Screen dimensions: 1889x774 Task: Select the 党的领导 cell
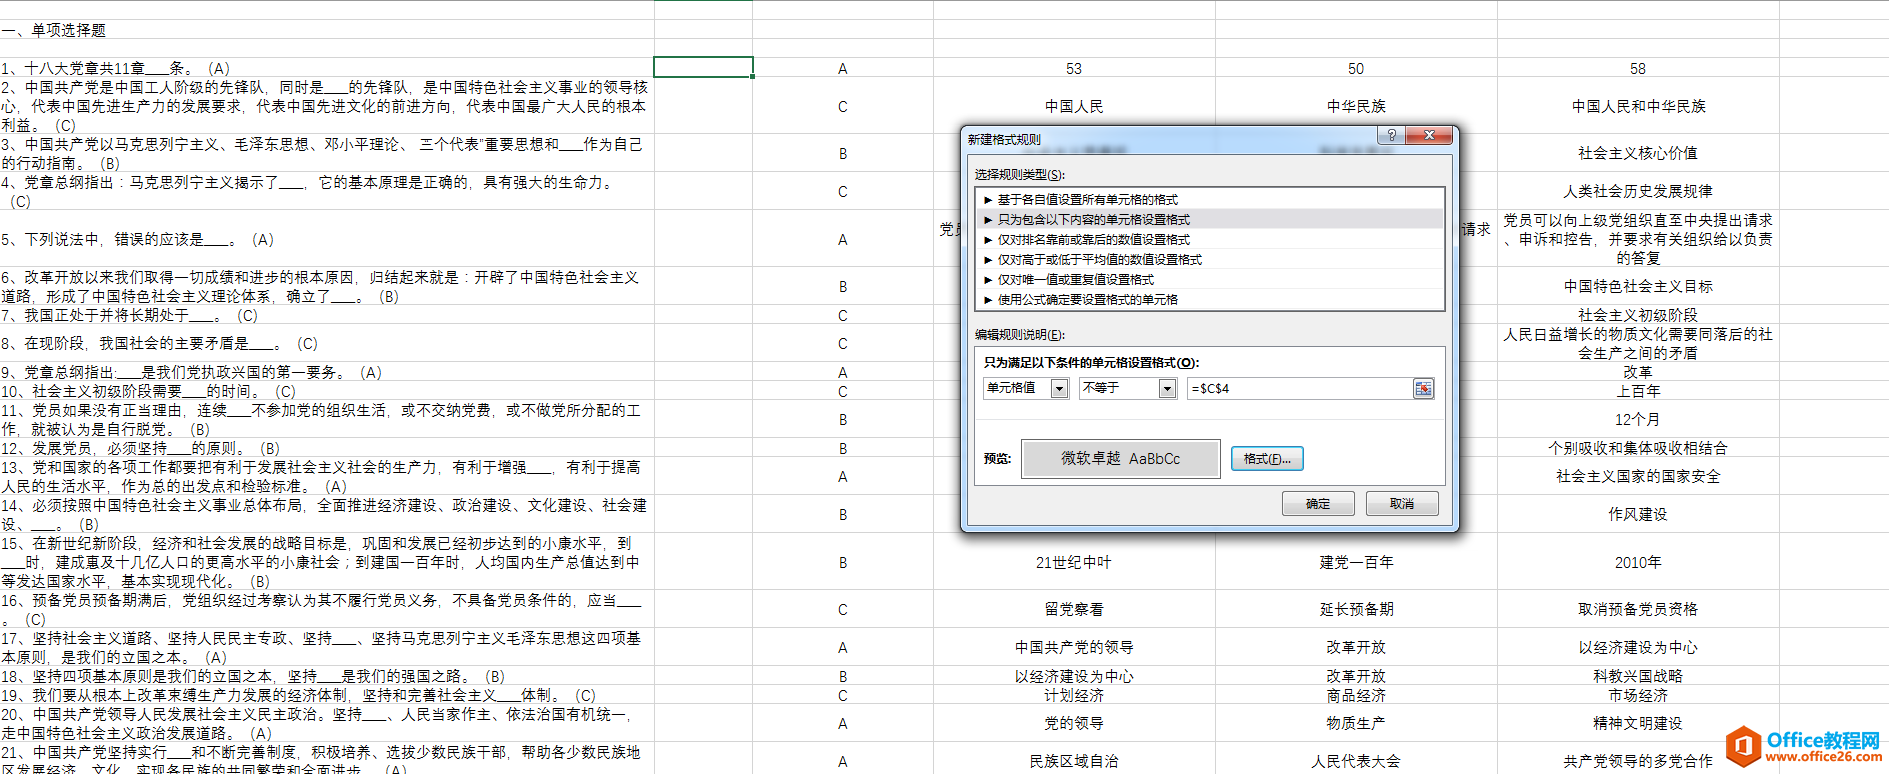coord(1074,723)
